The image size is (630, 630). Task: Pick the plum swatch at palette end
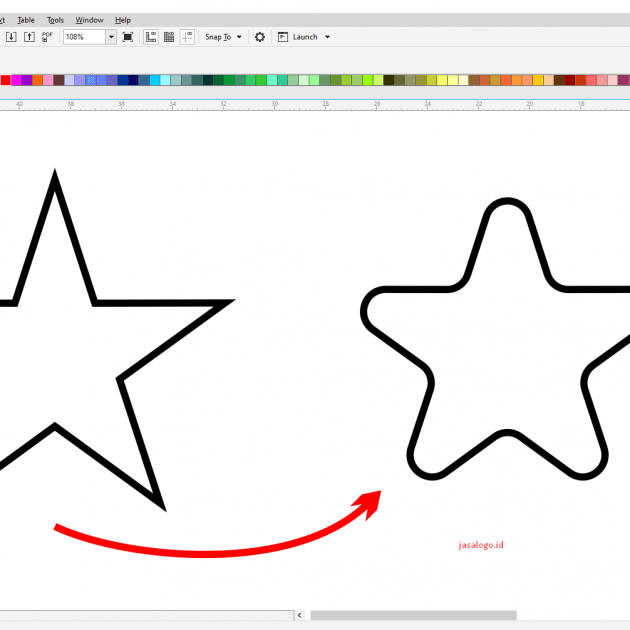[x=624, y=80]
